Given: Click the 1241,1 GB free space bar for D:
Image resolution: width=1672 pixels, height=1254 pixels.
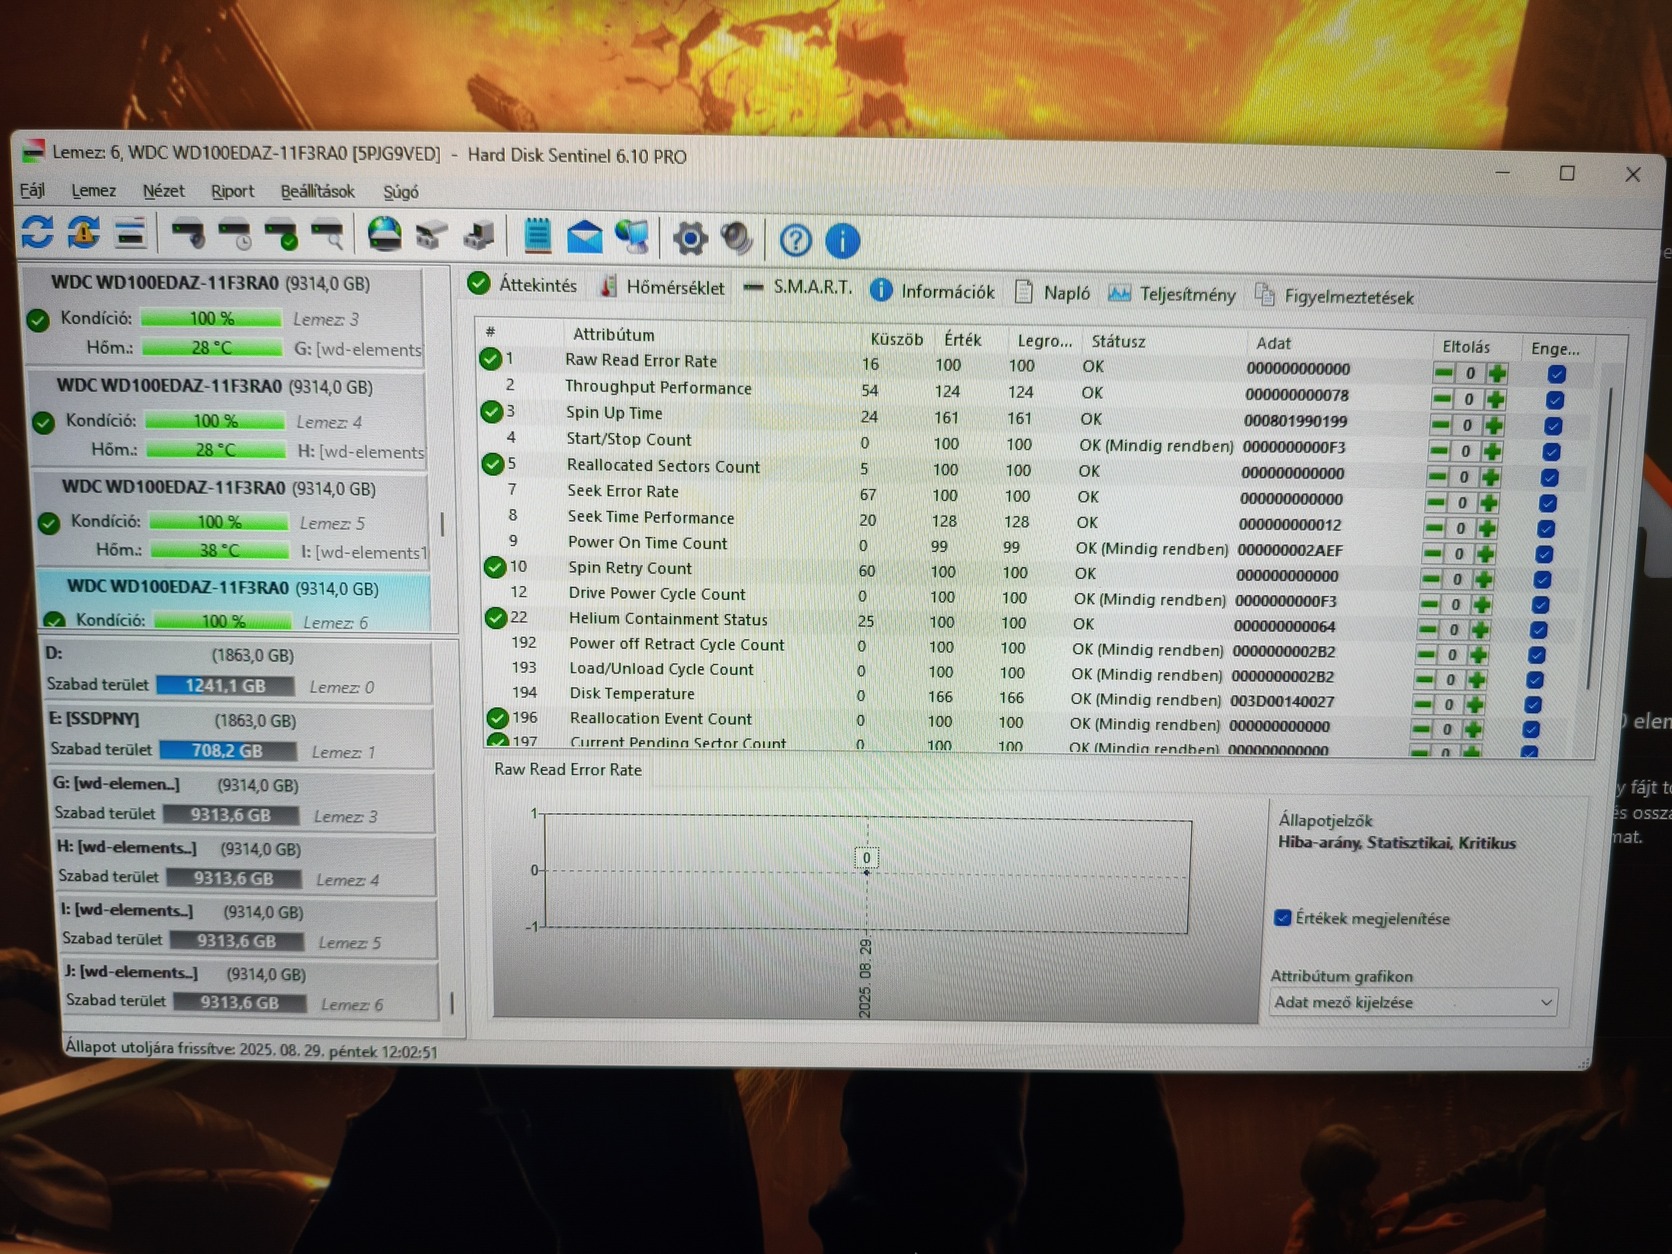Looking at the screenshot, I should (225, 686).
